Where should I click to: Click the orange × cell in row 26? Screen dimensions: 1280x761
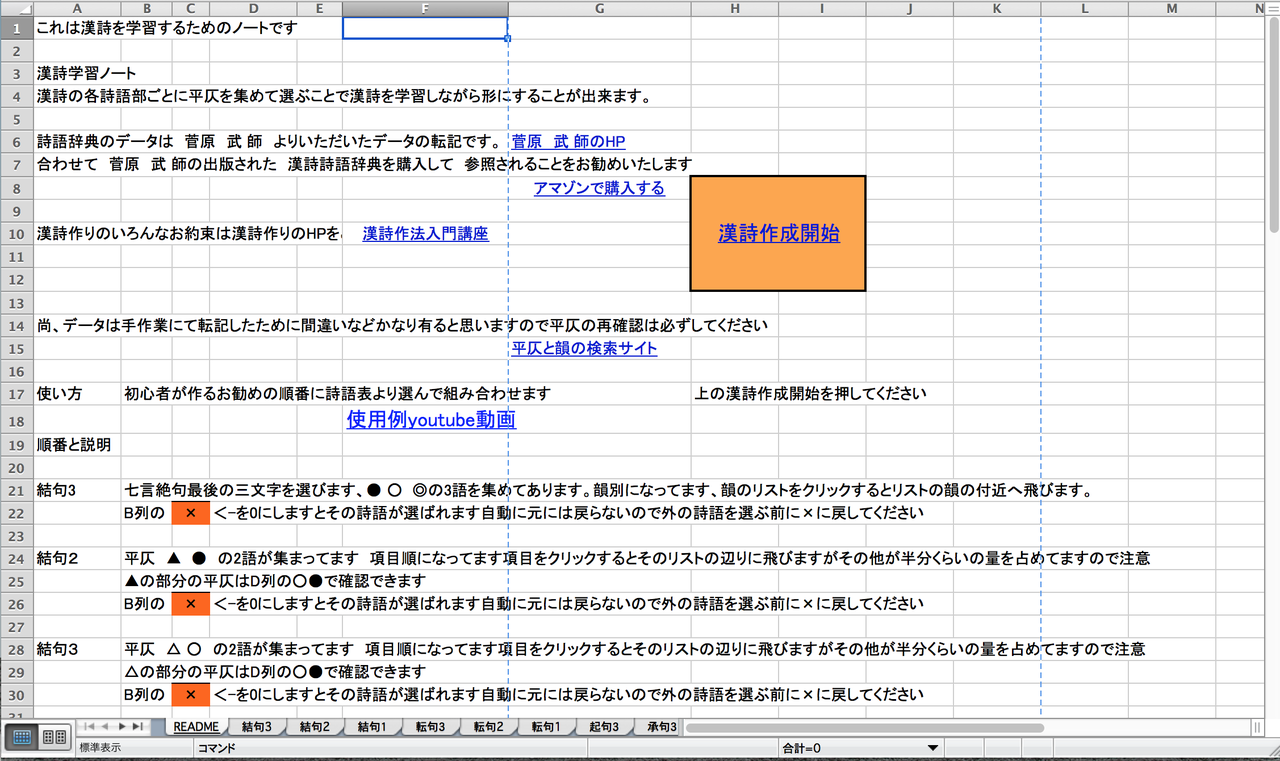click(x=190, y=603)
